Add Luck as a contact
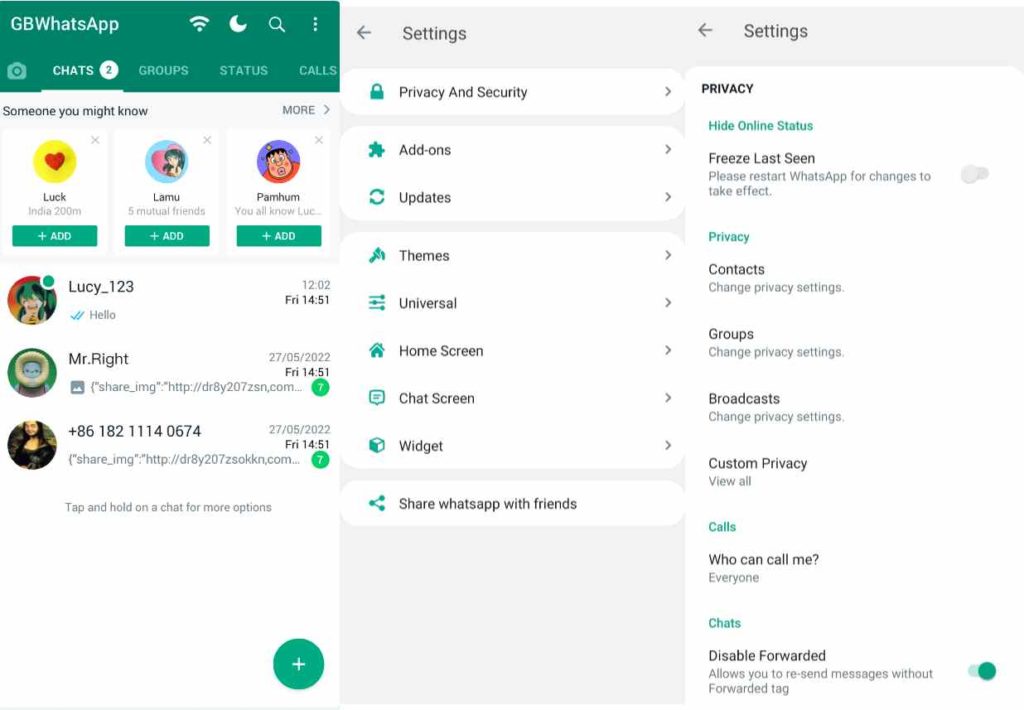 pos(55,236)
